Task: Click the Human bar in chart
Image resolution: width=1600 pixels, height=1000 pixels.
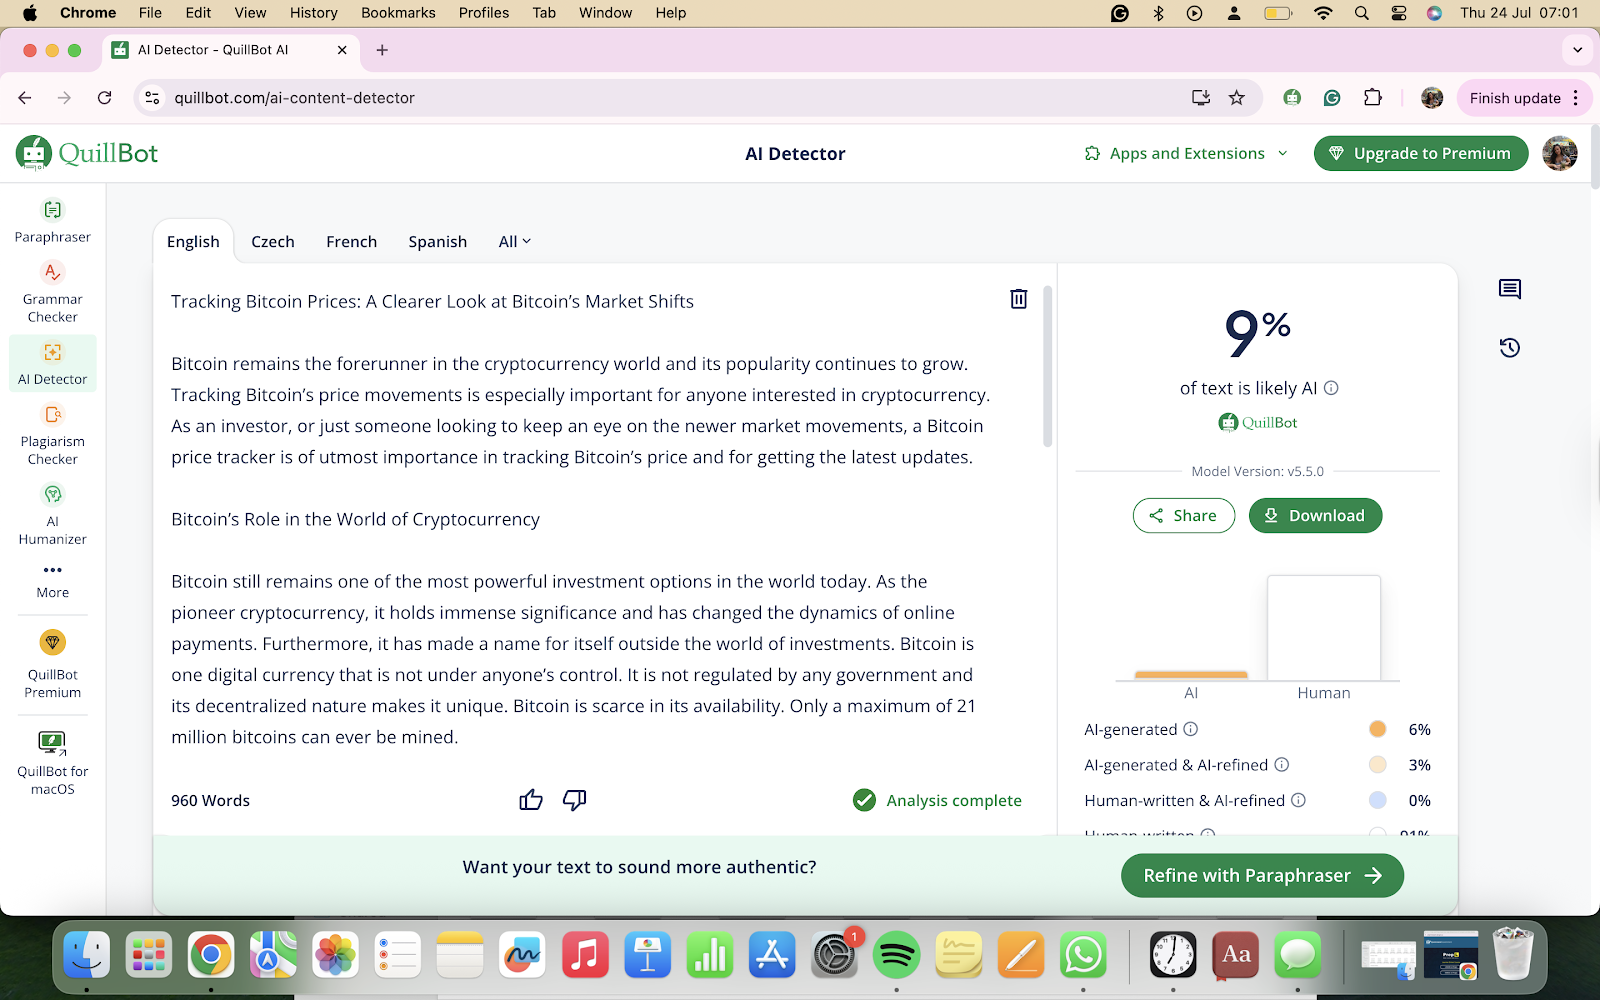Action: 1324,627
